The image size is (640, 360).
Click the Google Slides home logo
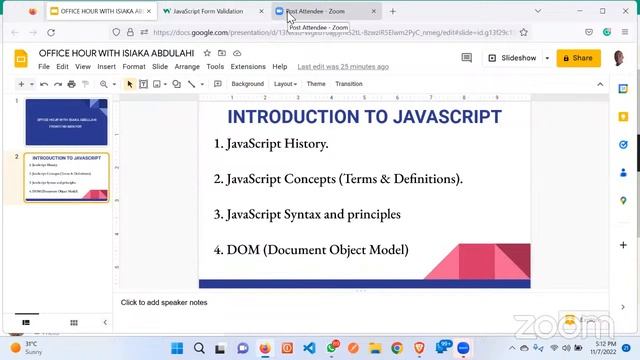tap(21, 58)
